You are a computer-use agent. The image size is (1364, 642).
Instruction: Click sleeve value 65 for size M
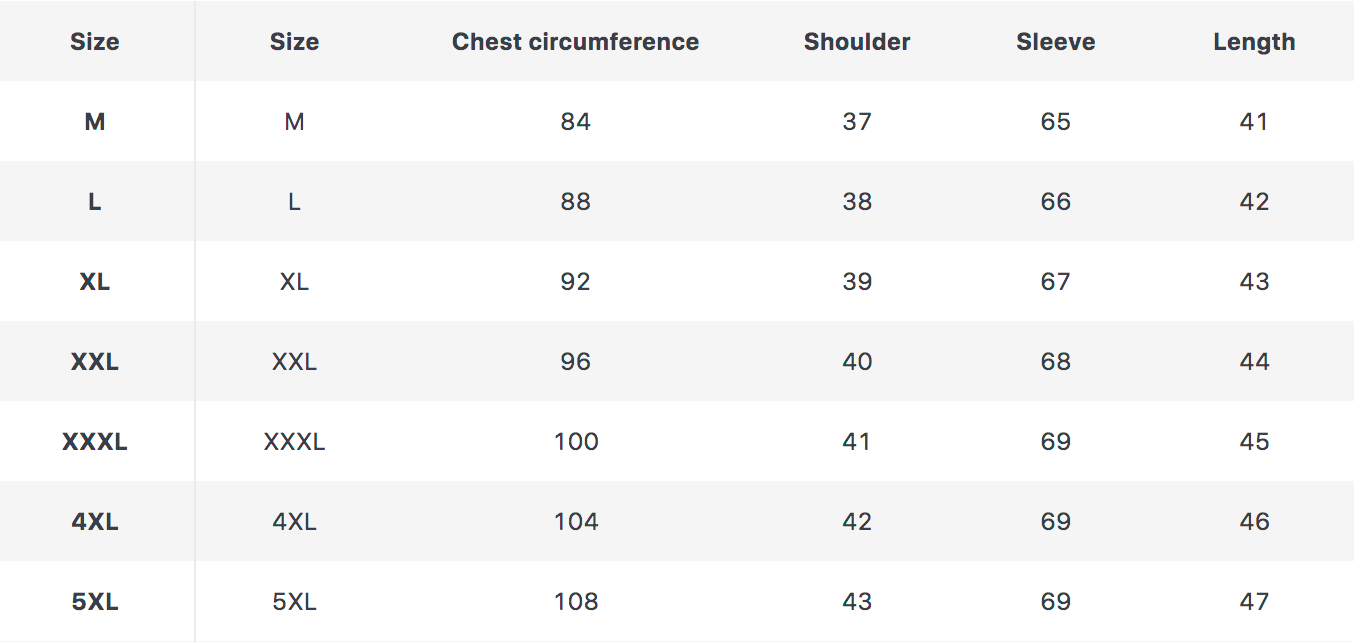pos(1055,122)
